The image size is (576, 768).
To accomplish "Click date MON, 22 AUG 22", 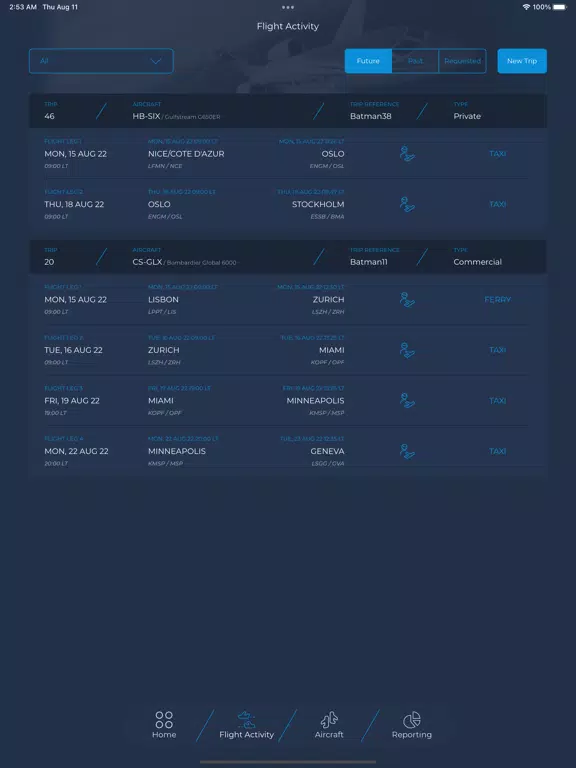I will coord(76,451).
